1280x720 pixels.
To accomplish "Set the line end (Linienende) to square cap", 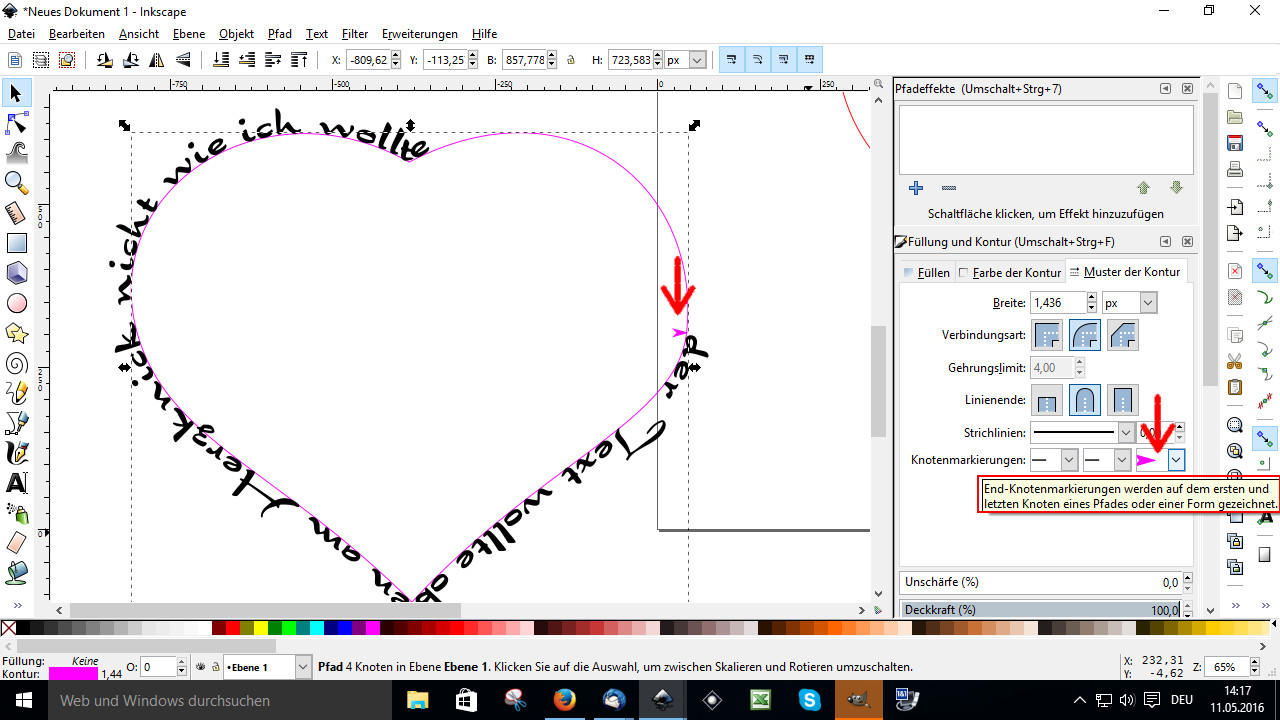I will point(1122,401).
